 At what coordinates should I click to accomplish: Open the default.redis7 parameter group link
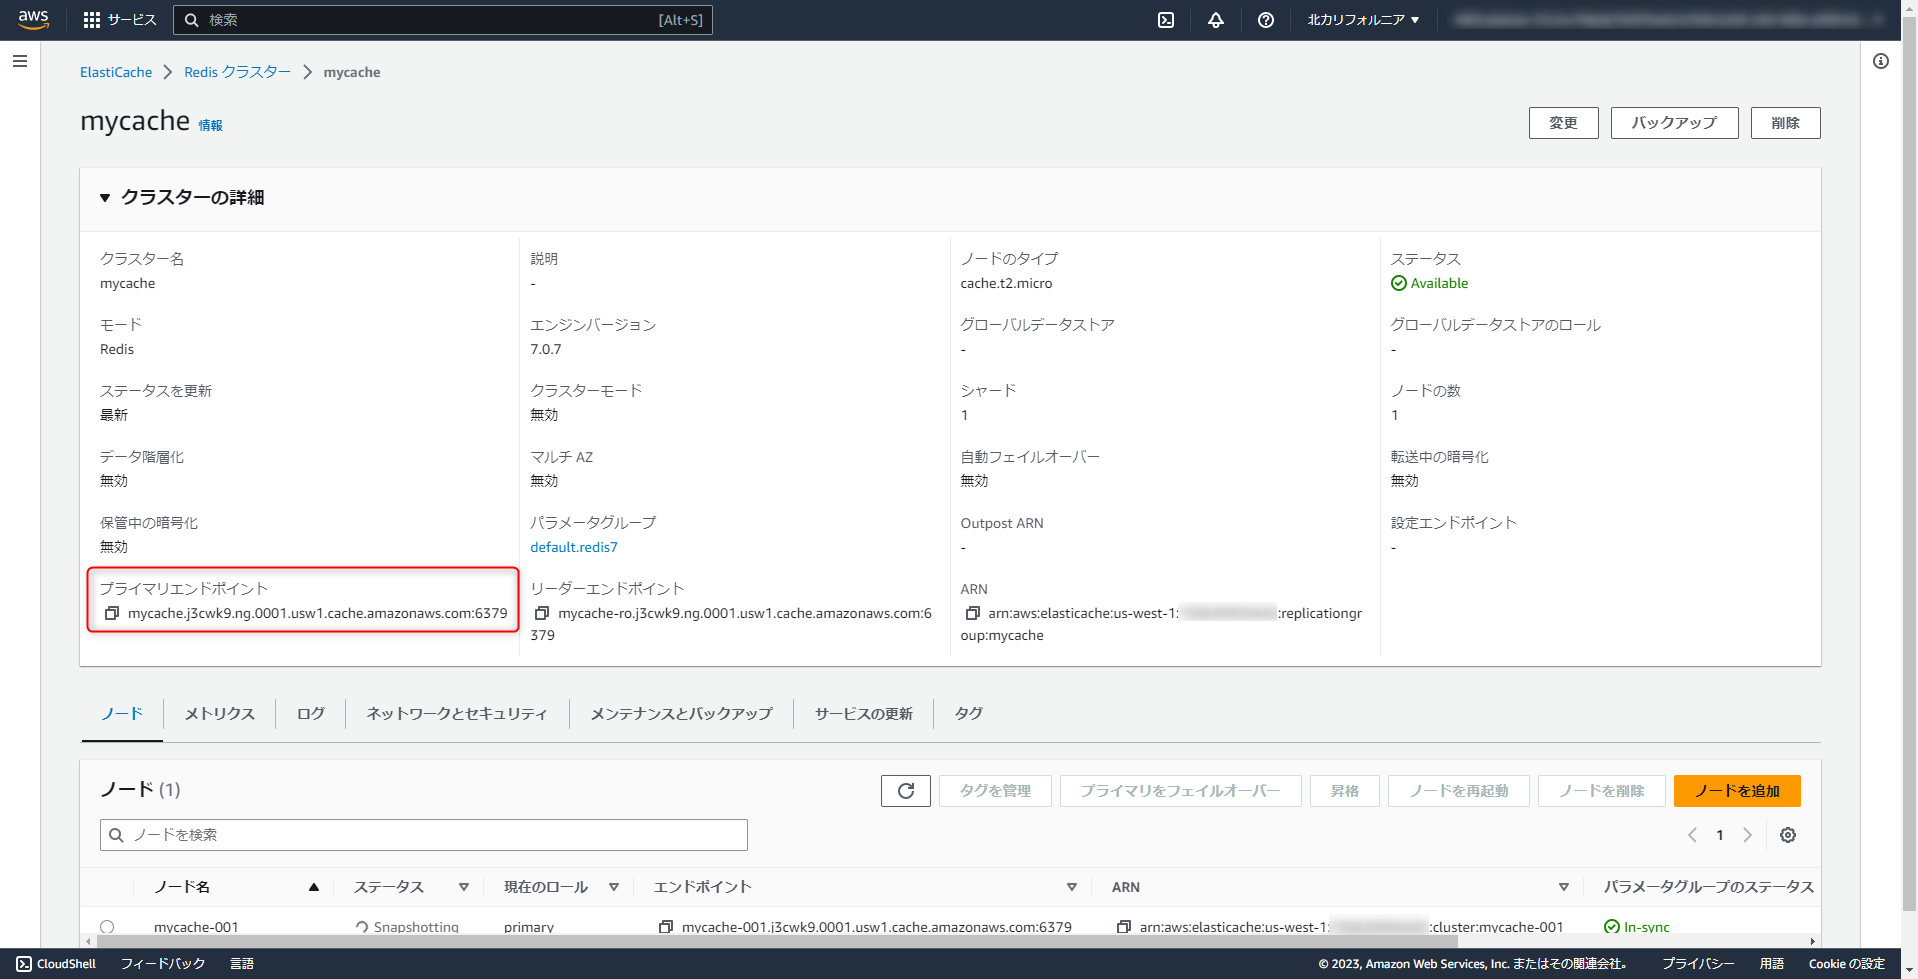(x=573, y=547)
